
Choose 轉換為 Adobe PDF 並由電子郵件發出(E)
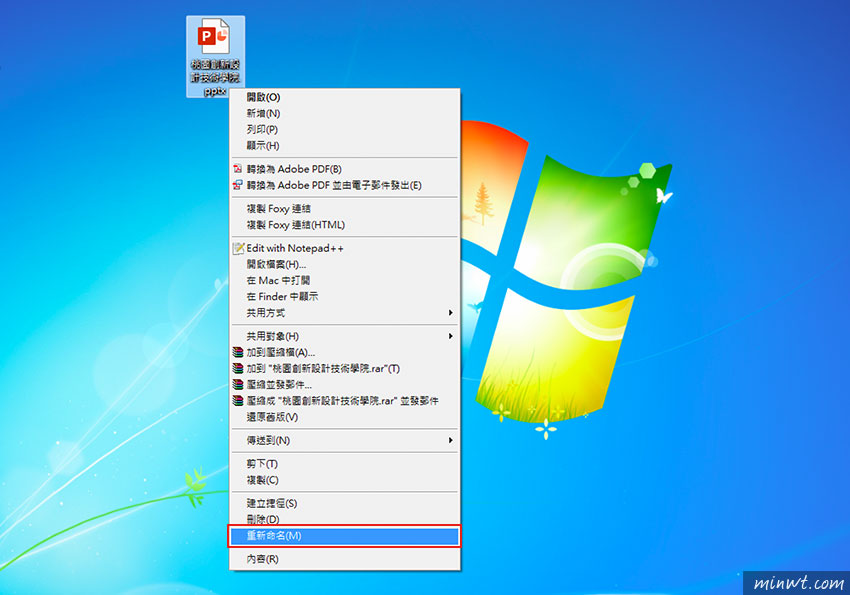point(345,185)
